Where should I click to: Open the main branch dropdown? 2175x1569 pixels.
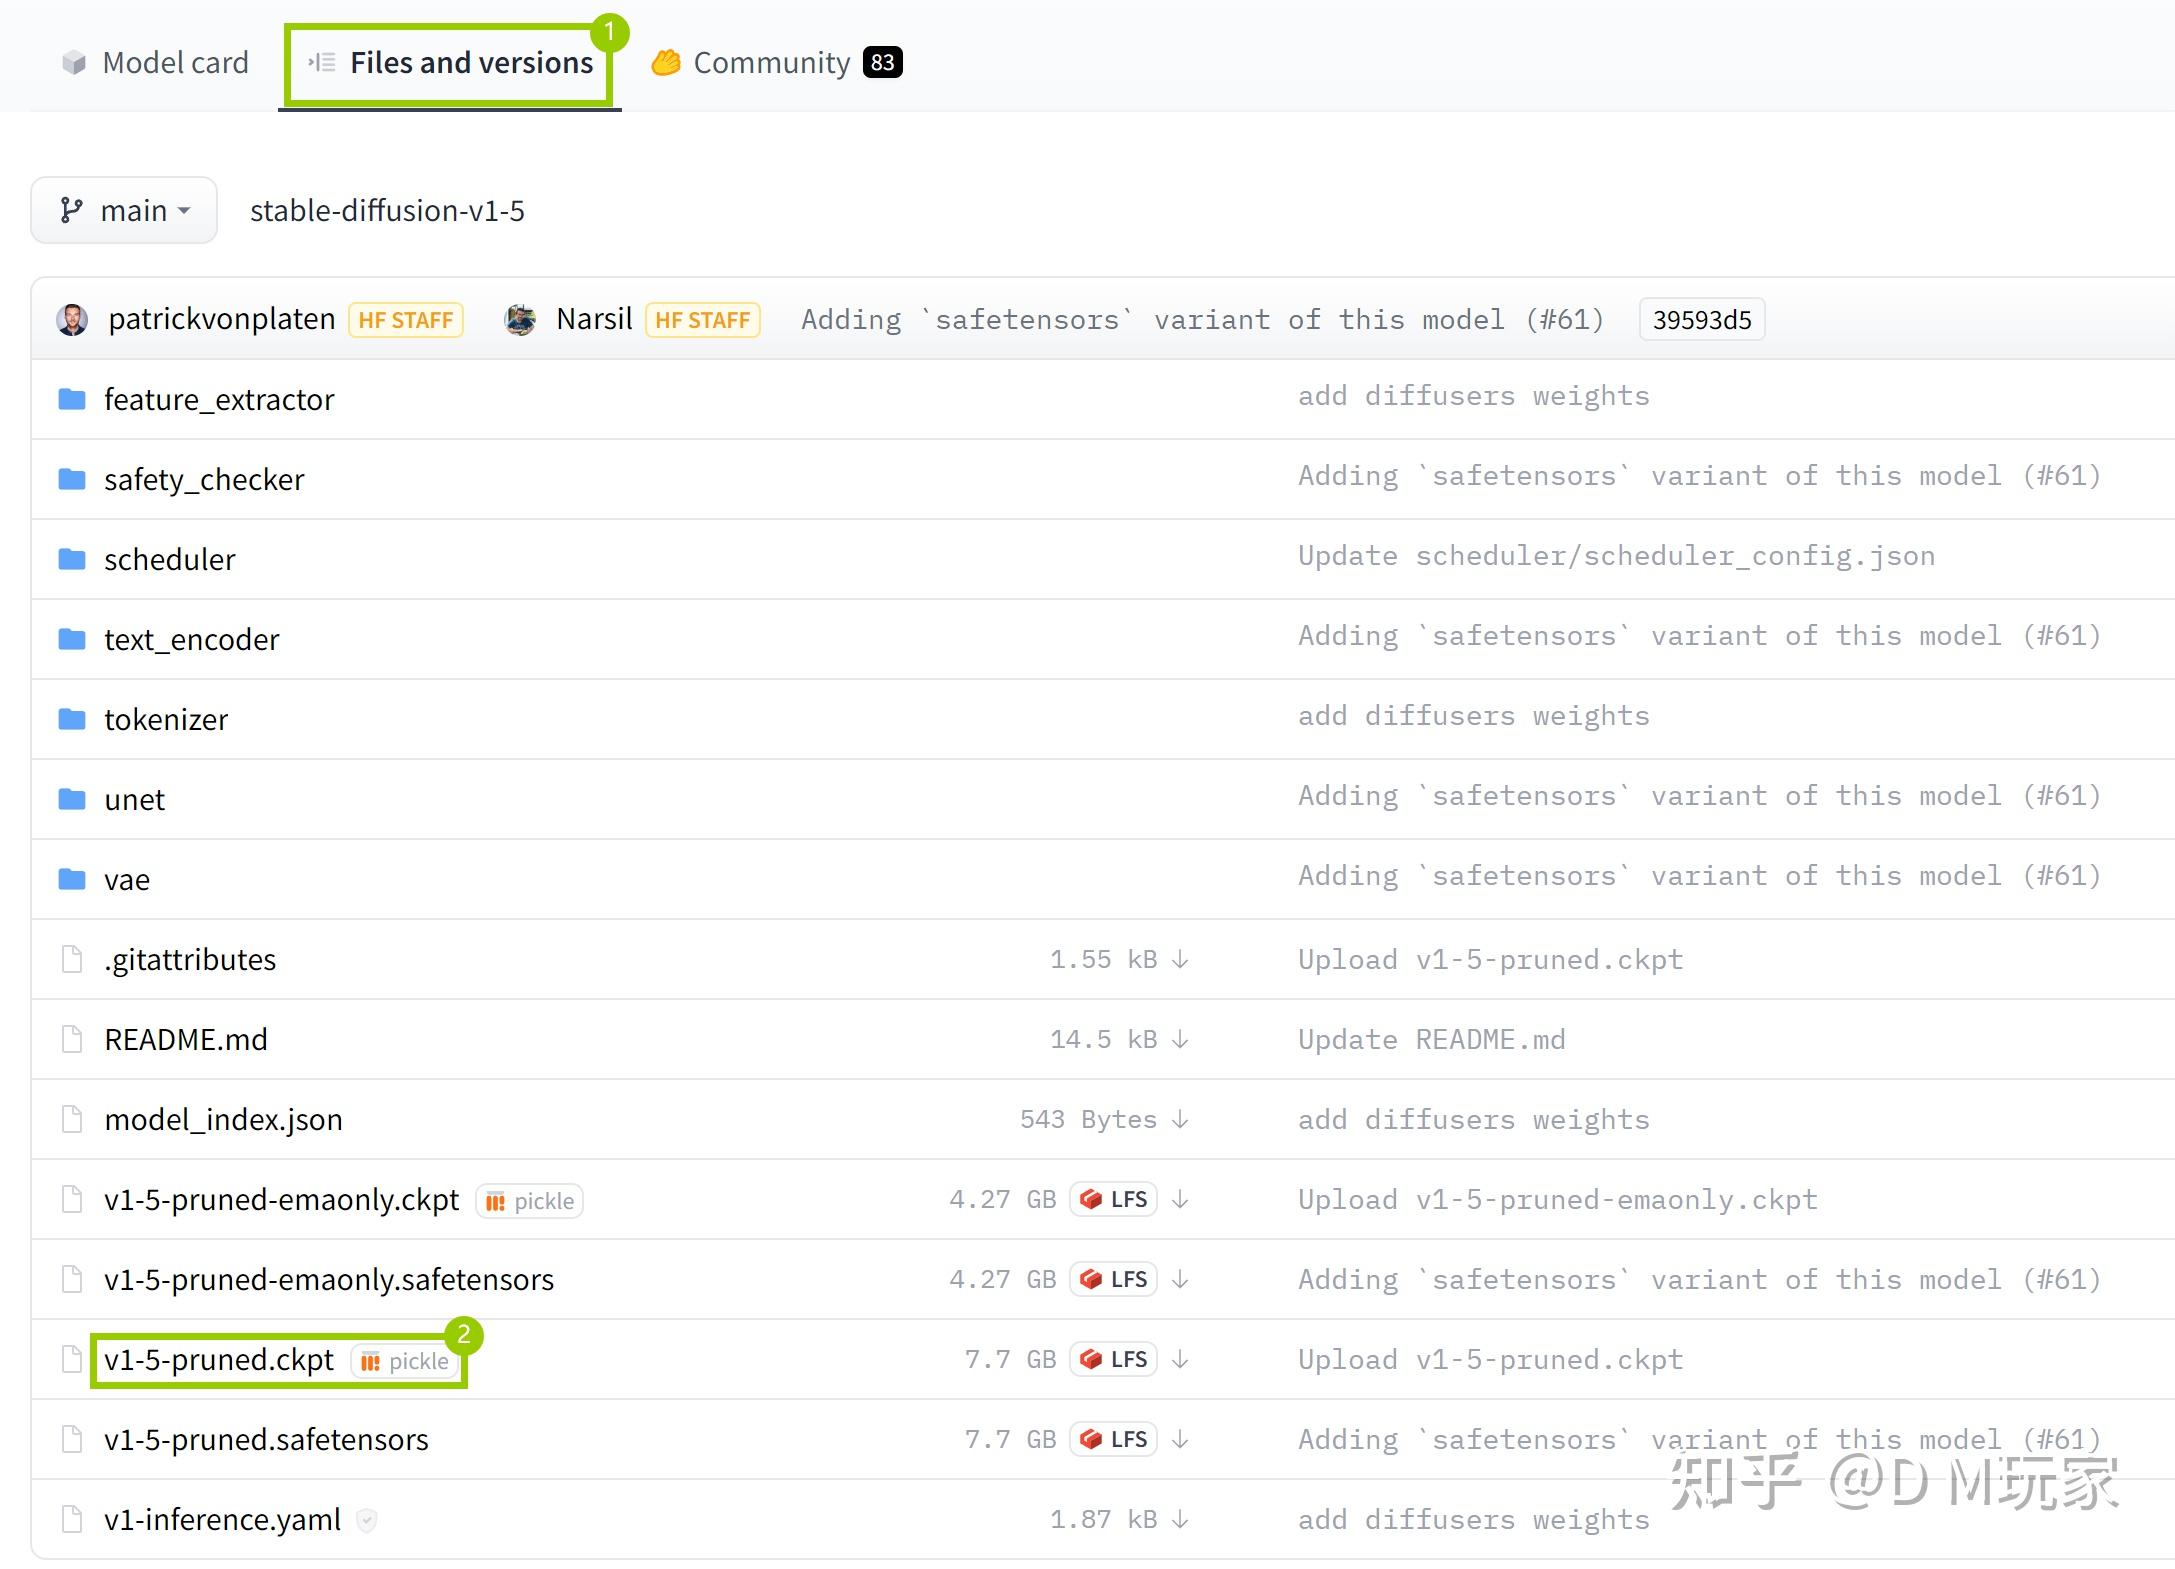tap(124, 210)
